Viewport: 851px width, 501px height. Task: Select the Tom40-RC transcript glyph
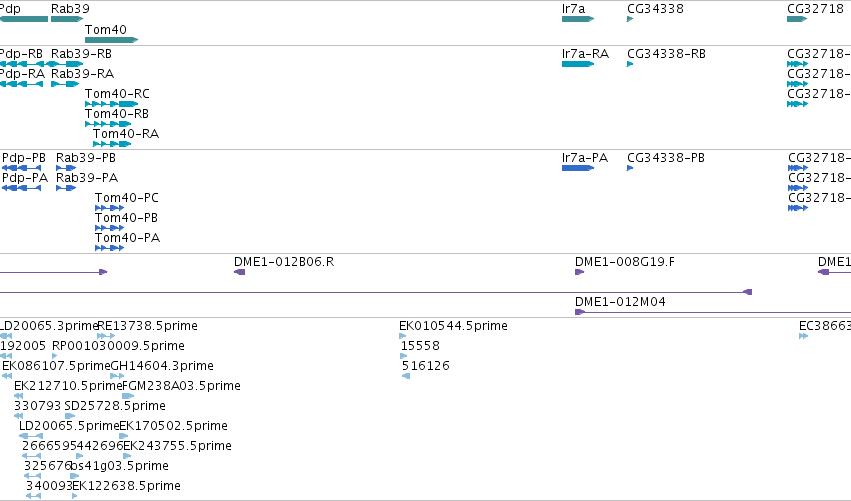(x=111, y=104)
